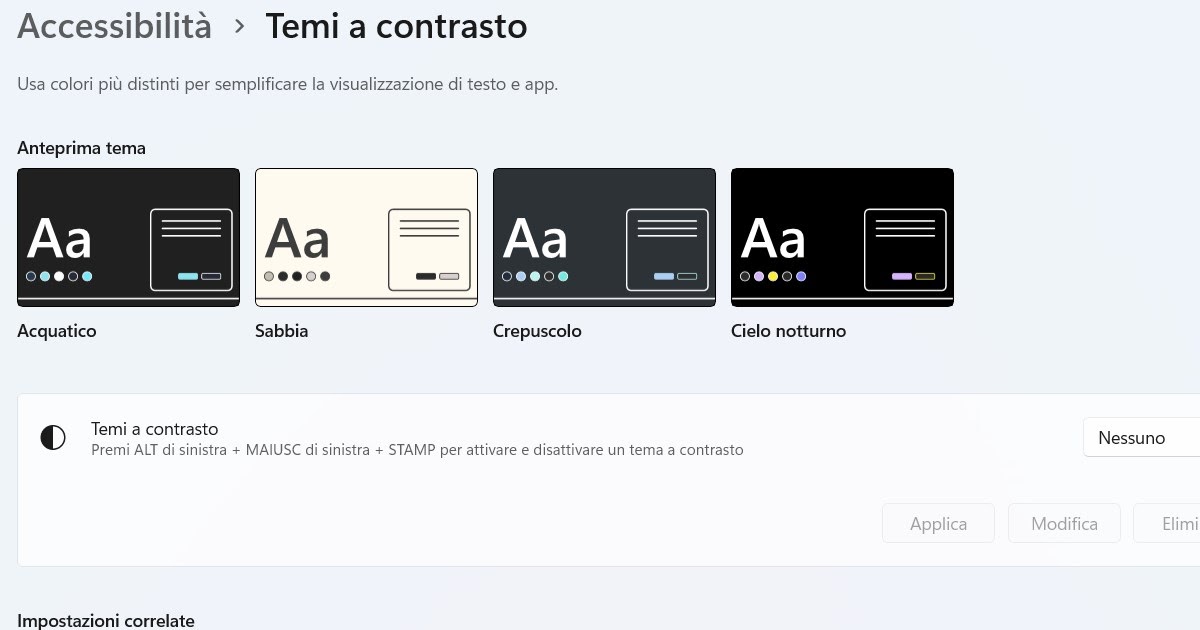Viewport: 1200px width, 630px height.
Task: Click the half-circle contrast themes icon
Action: pos(52,437)
